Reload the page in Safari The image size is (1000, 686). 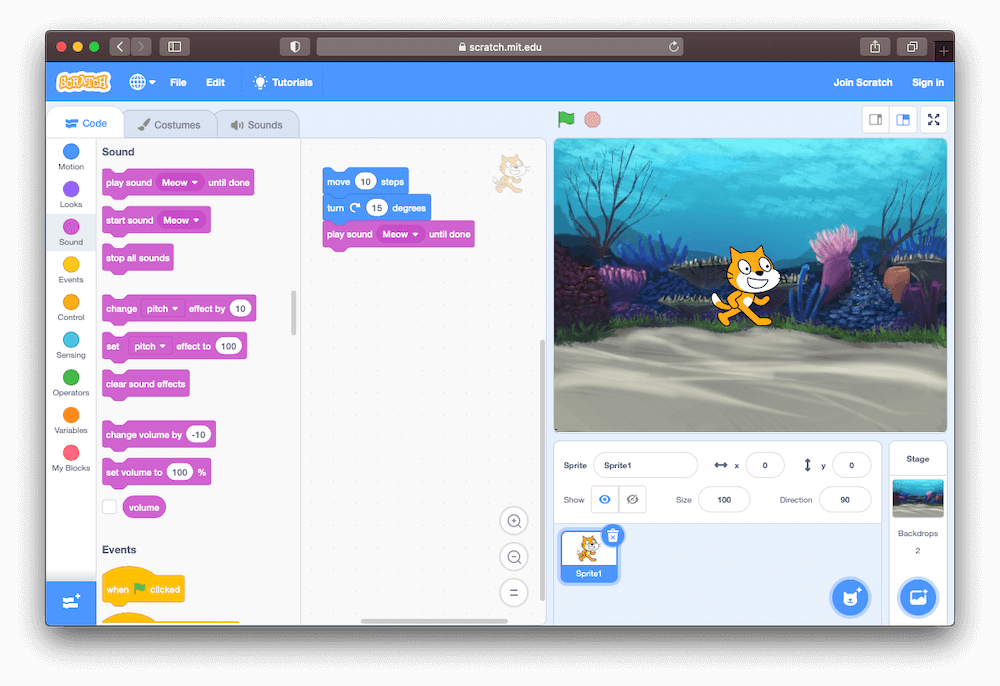pos(673,47)
